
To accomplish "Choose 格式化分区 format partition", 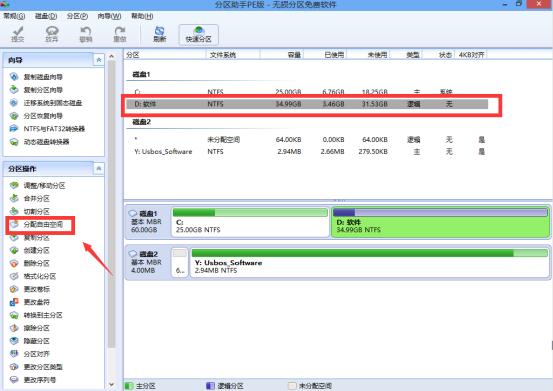I will click(x=33, y=276).
